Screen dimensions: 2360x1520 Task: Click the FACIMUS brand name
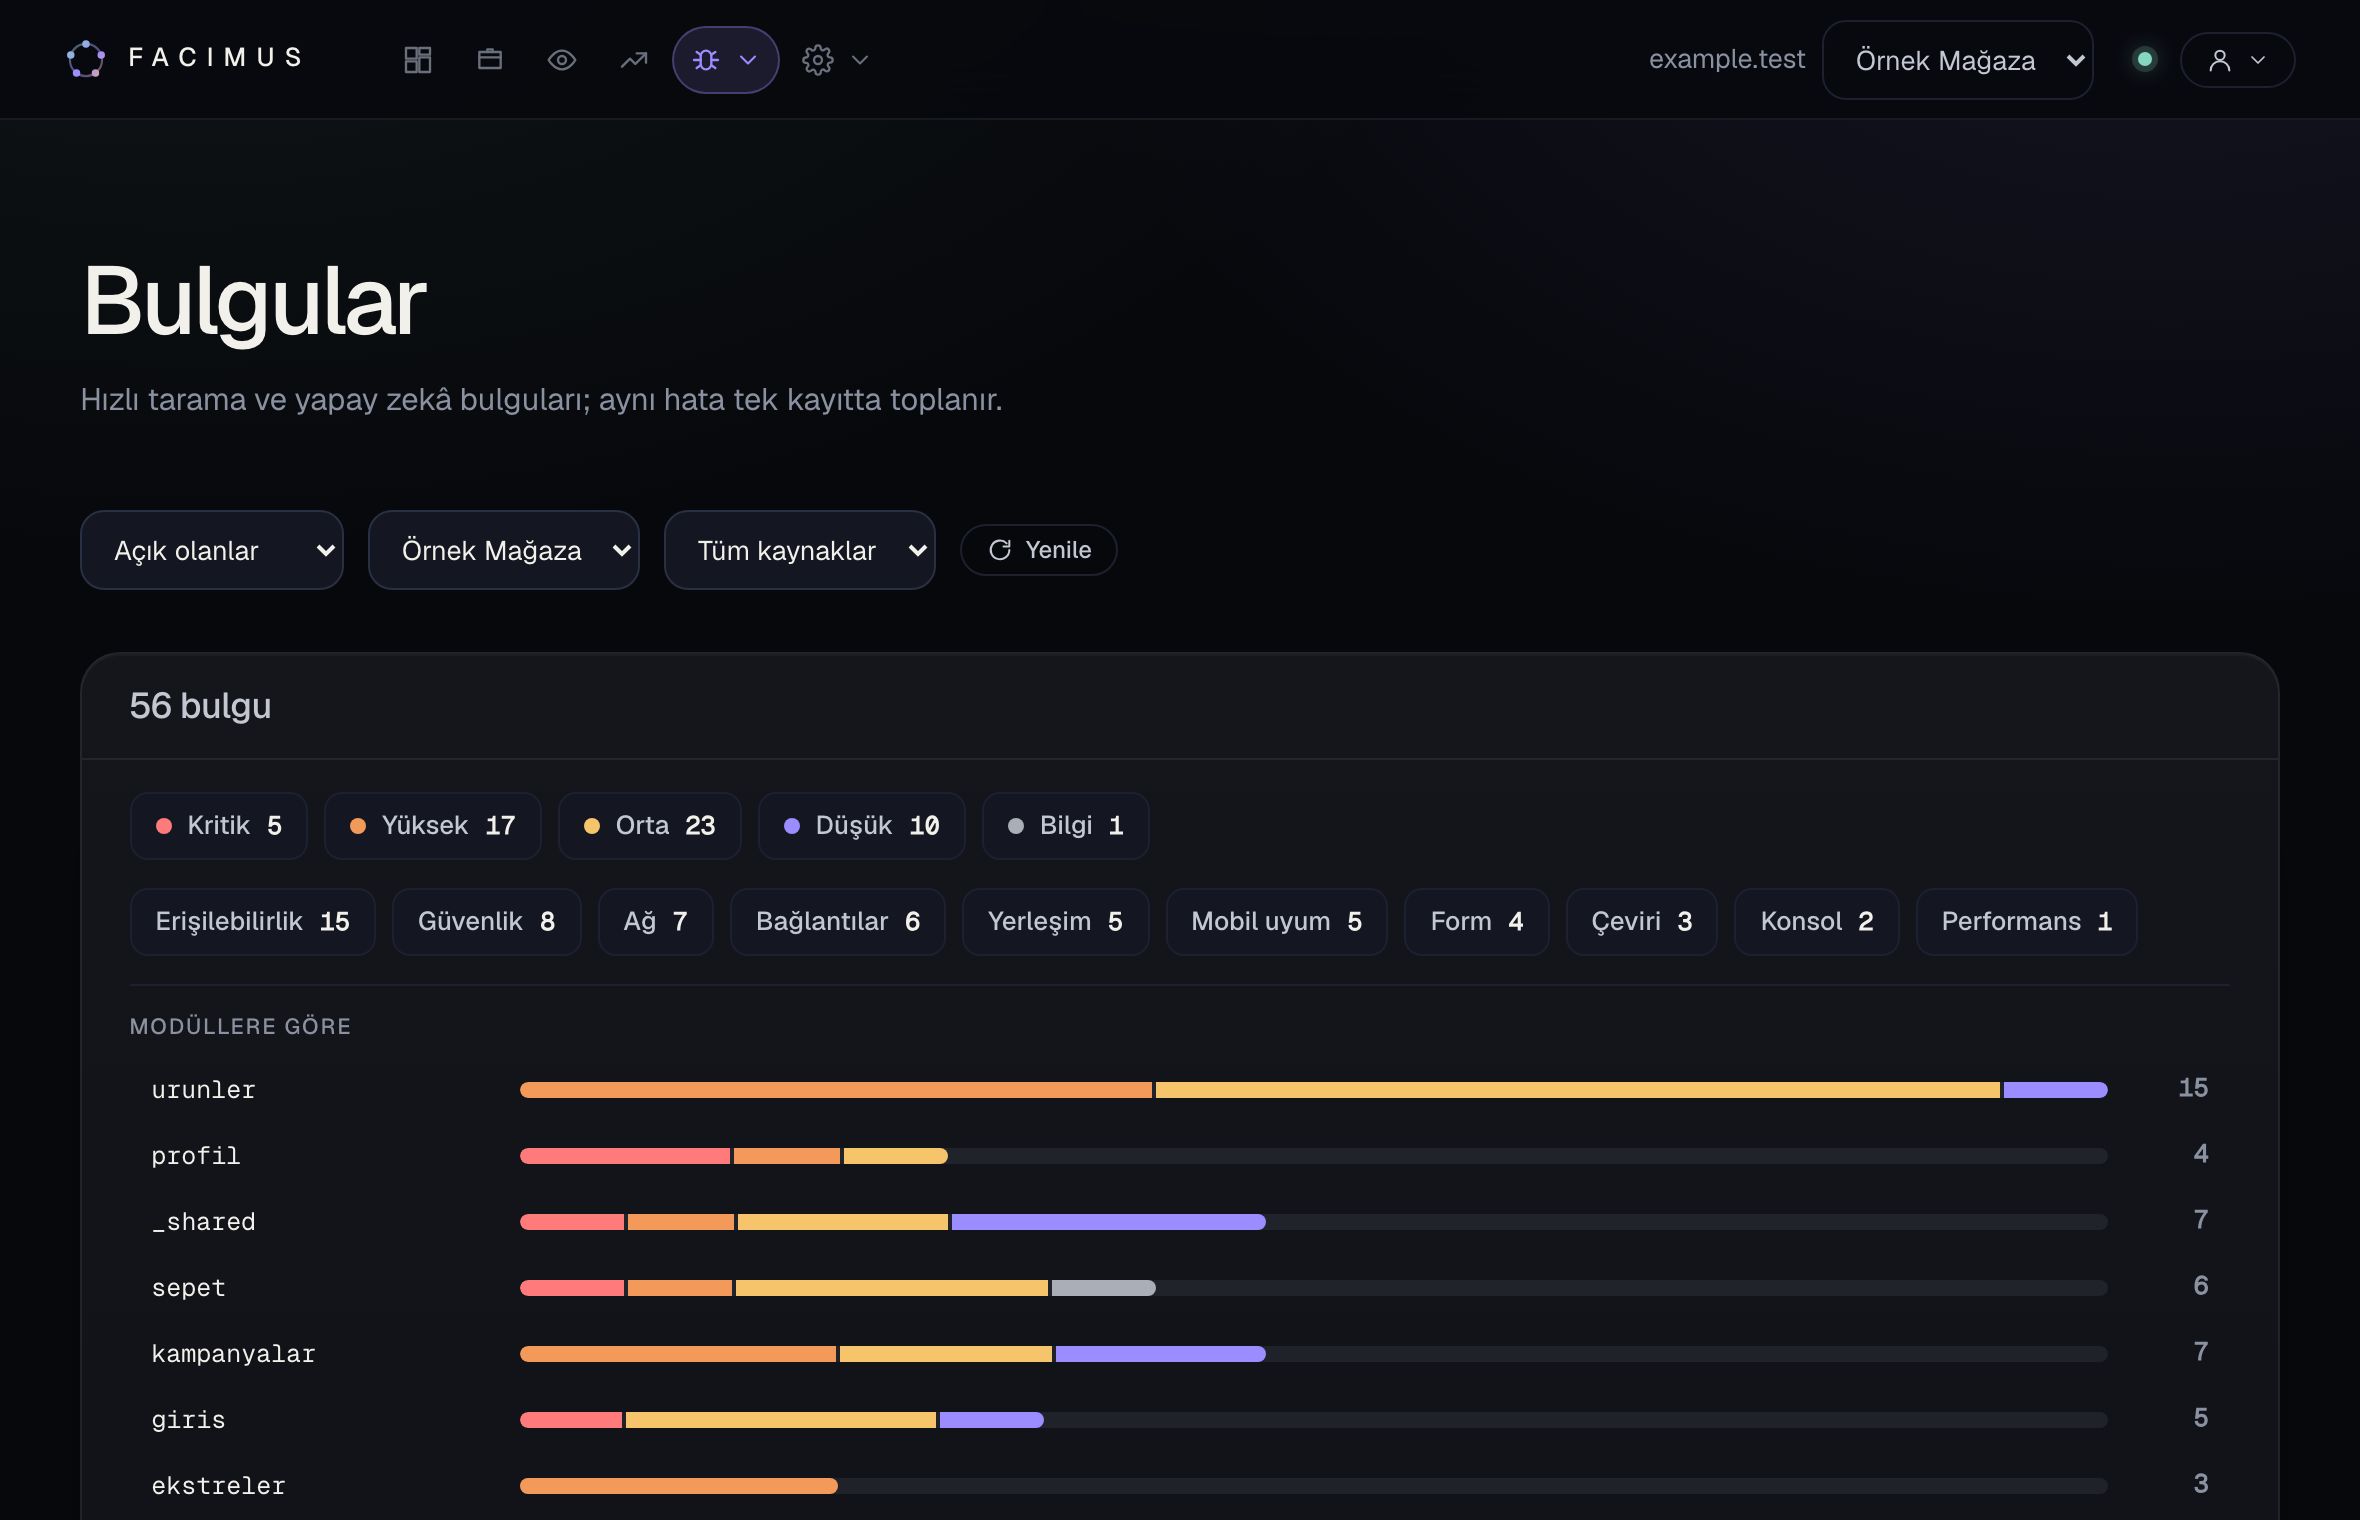216,58
